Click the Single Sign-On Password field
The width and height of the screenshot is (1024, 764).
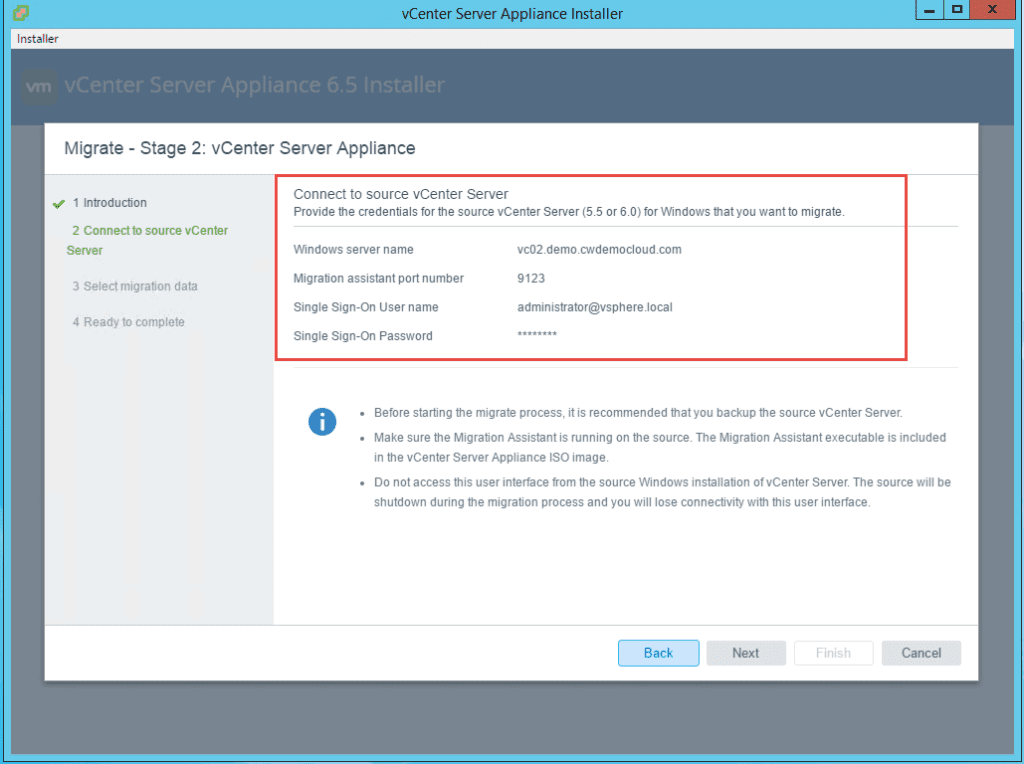tap(537, 335)
